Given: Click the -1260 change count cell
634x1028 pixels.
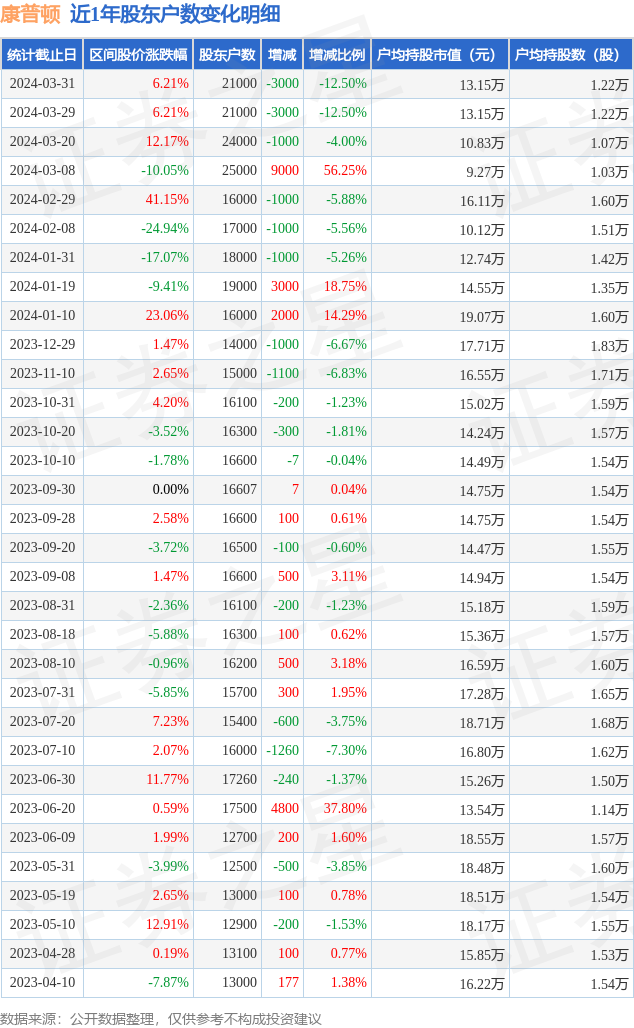Looking at the screenshot, I should 283,750.
